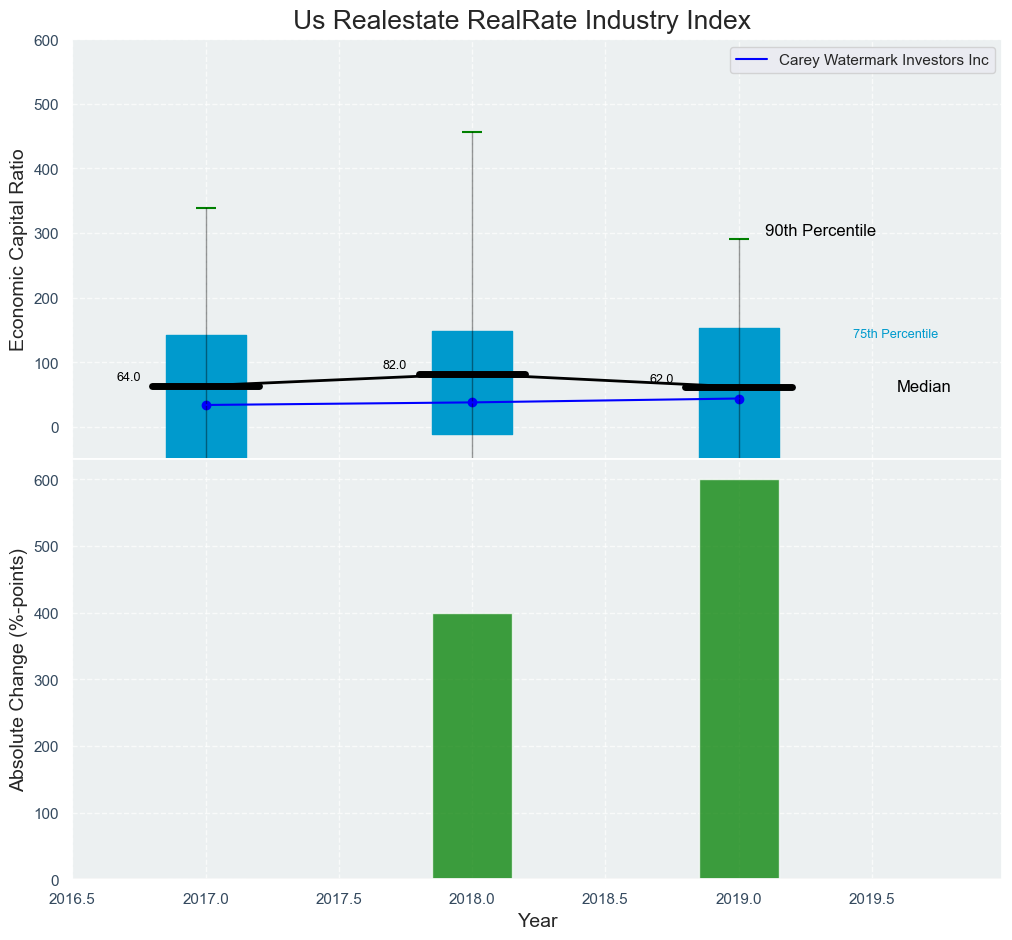Select the 2018 blue data point marker
The width and height of the screenshot is (1012, 940).
(x=472, y=402)
